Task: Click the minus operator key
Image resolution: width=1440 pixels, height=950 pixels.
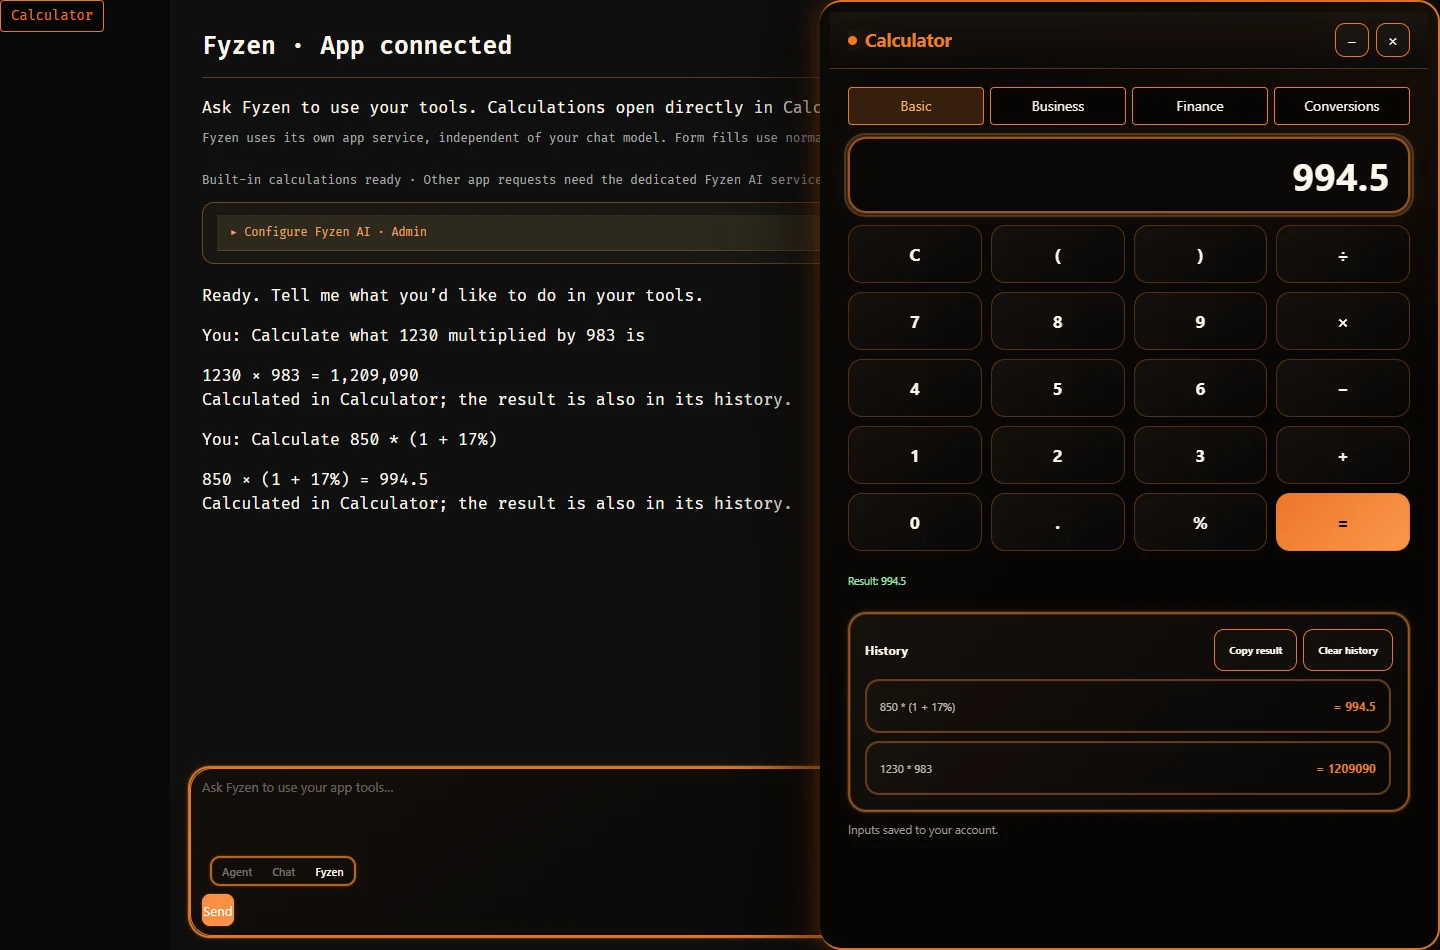Action: click(x=1343, y=389)
